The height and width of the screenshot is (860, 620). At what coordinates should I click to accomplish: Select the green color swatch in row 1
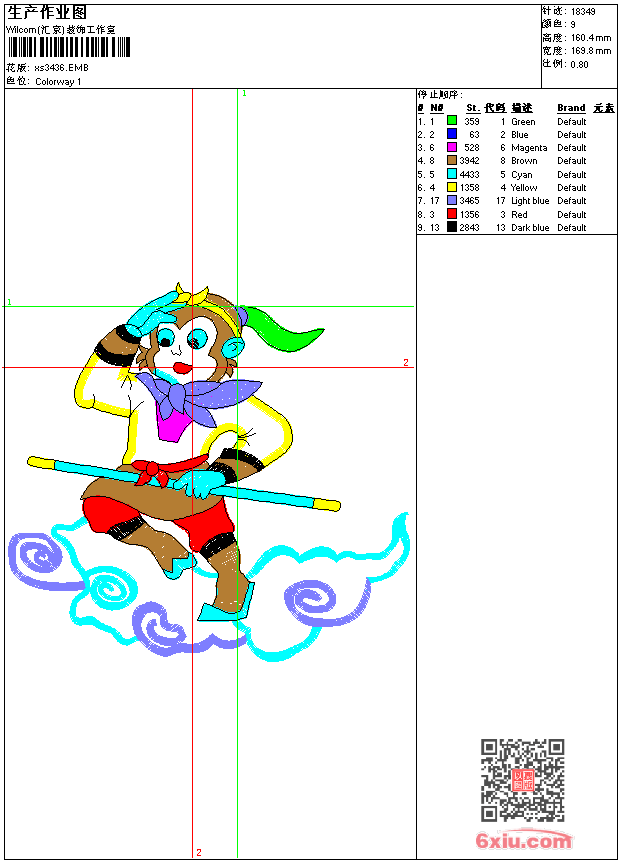(x=452, y=120)
